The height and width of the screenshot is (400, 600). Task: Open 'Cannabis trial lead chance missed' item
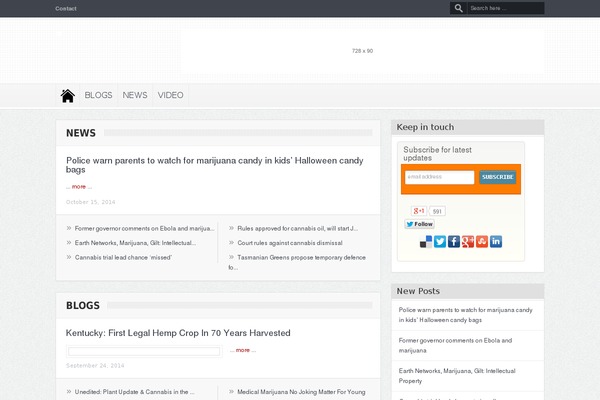[x=123, y=258]
